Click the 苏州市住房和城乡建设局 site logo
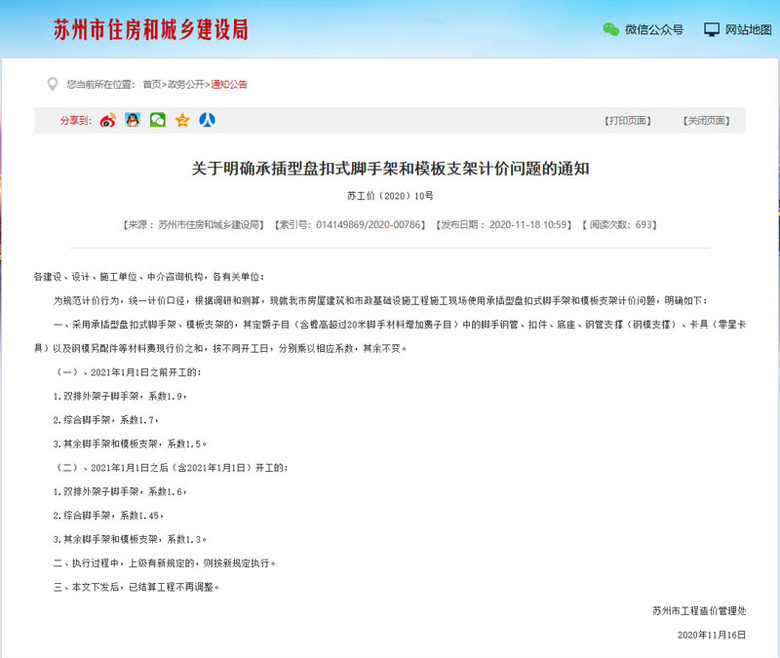Screen dimensions: 780x658 click(x=150, y=29)
